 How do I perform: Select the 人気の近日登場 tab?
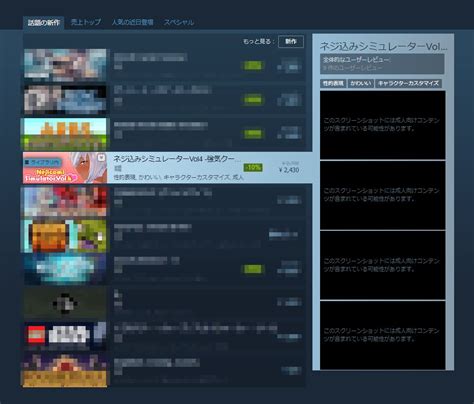tap(133, 22)
